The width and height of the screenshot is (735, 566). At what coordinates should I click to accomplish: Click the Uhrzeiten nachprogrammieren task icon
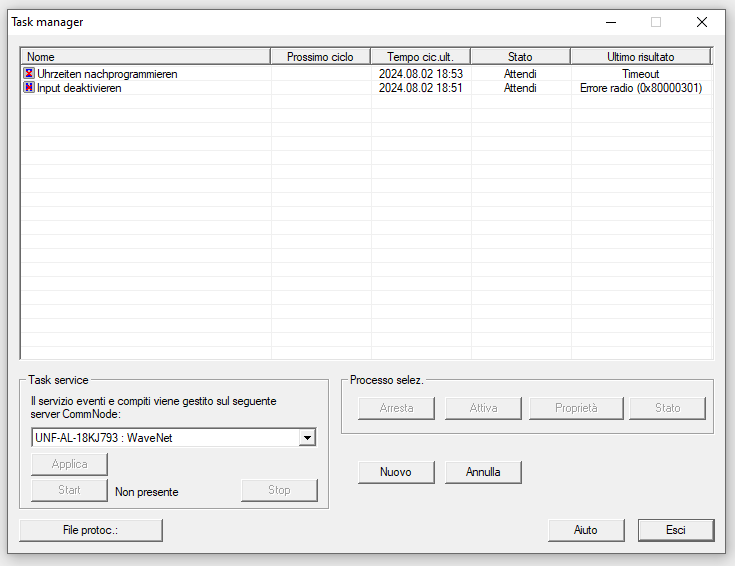29,74
